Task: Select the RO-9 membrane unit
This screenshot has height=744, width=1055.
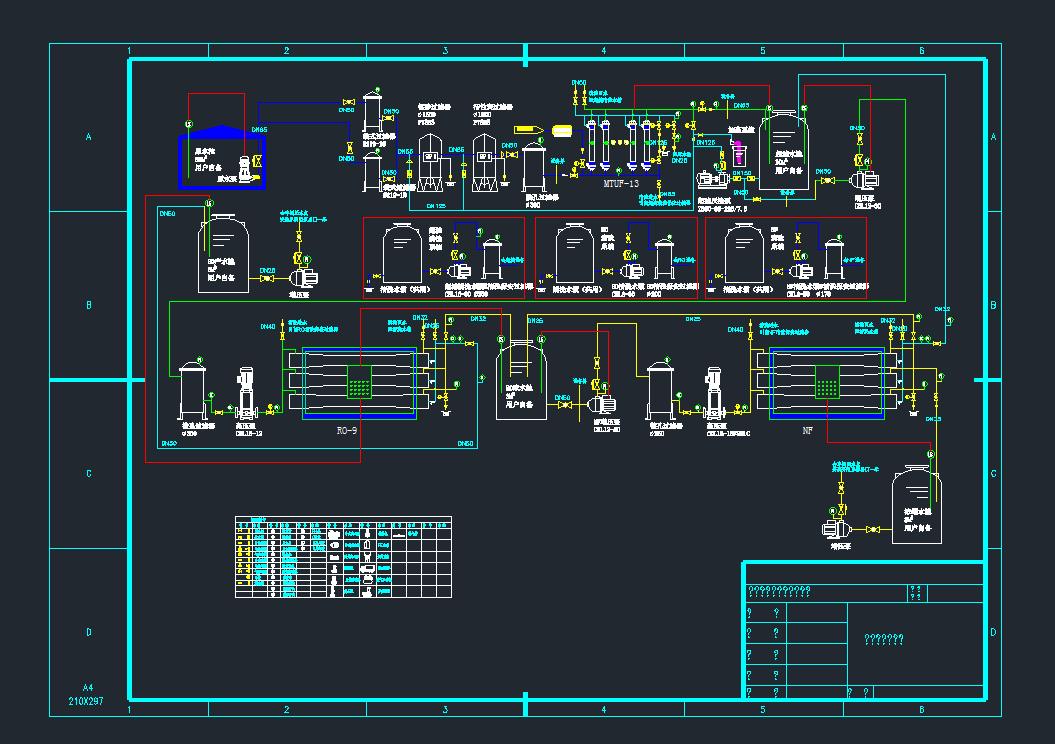Action: (359, 385)
